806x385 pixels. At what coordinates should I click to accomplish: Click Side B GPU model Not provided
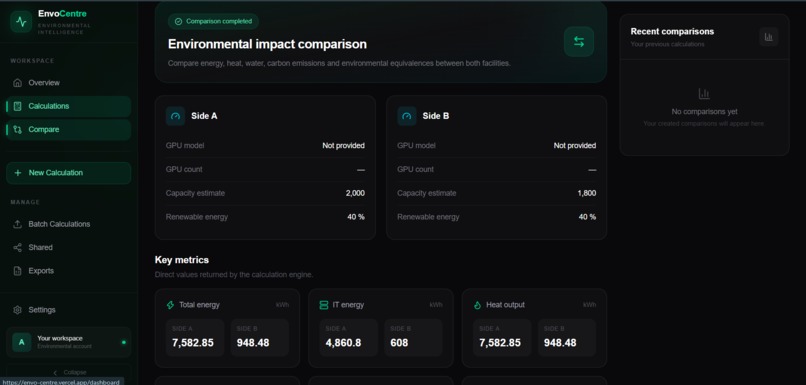[575, 146]
